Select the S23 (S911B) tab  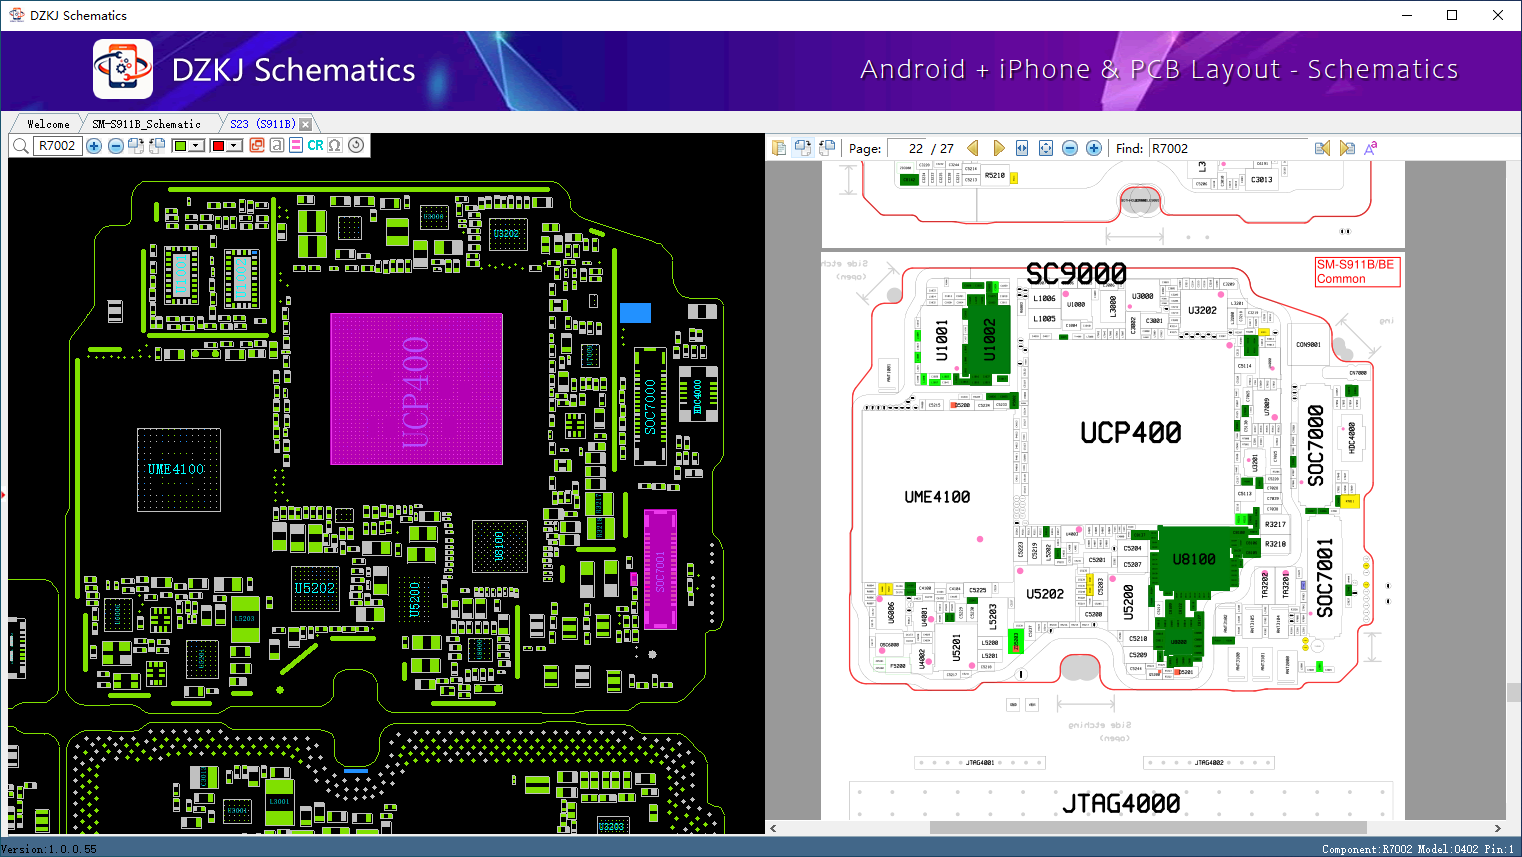pyautogui.click(x=263, y=124)
